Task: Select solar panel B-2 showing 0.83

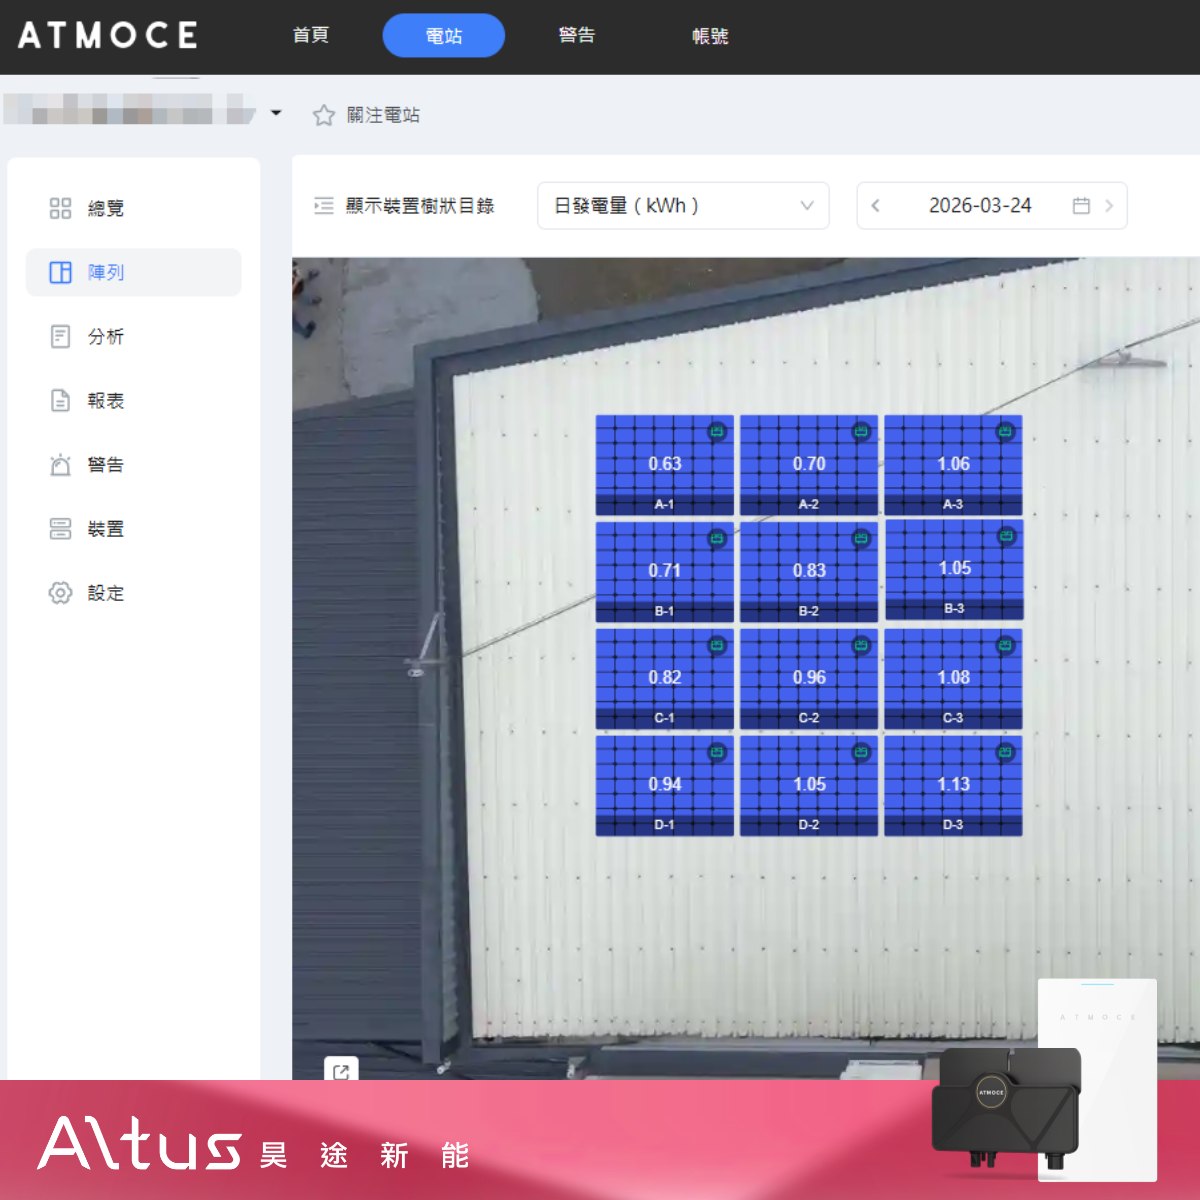Action: 808,572
